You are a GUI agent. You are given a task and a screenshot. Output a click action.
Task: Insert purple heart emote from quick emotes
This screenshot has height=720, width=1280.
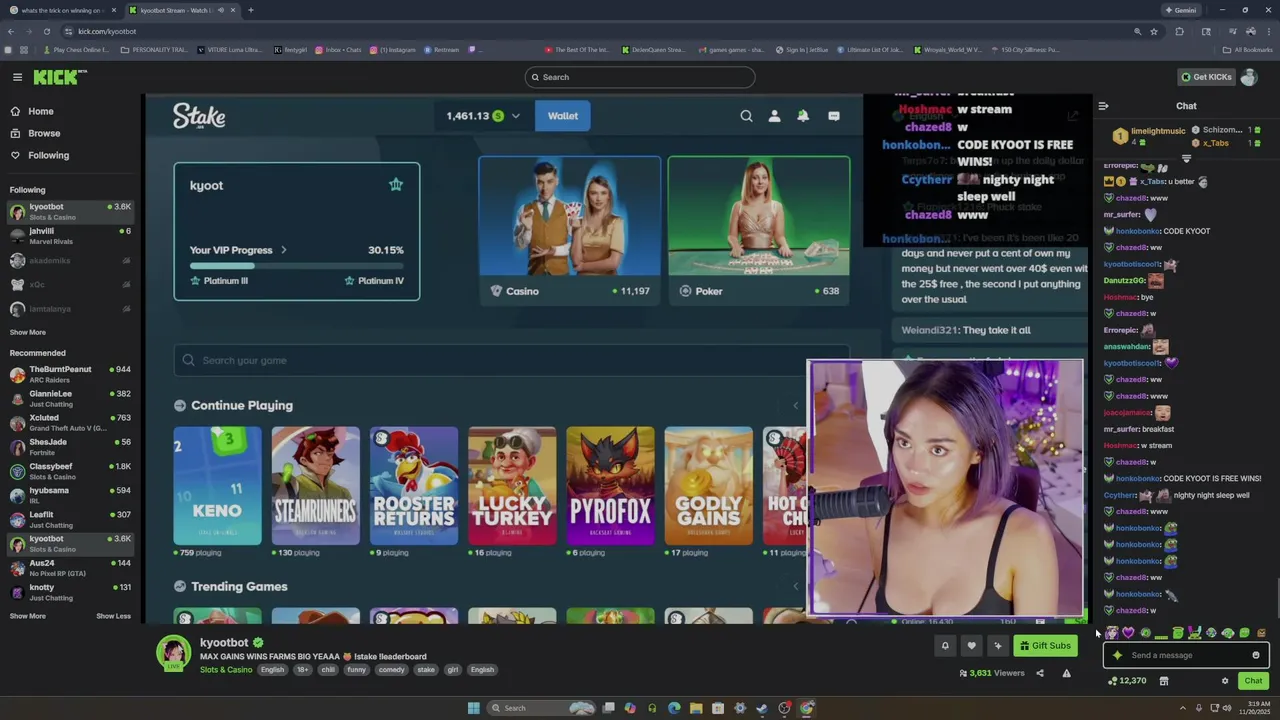1129,633
